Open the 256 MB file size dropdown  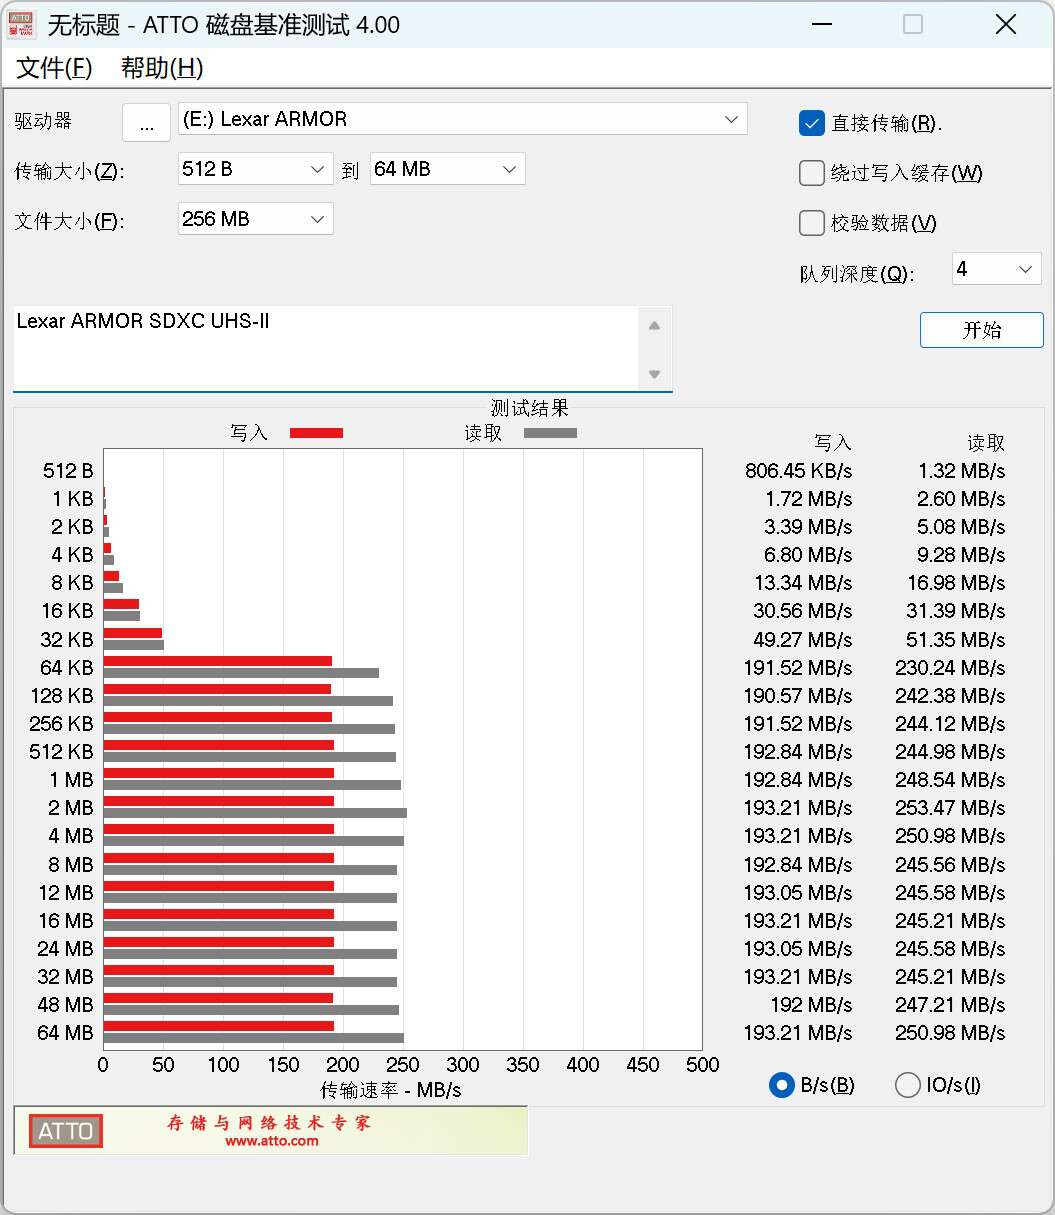coord(255,219)
